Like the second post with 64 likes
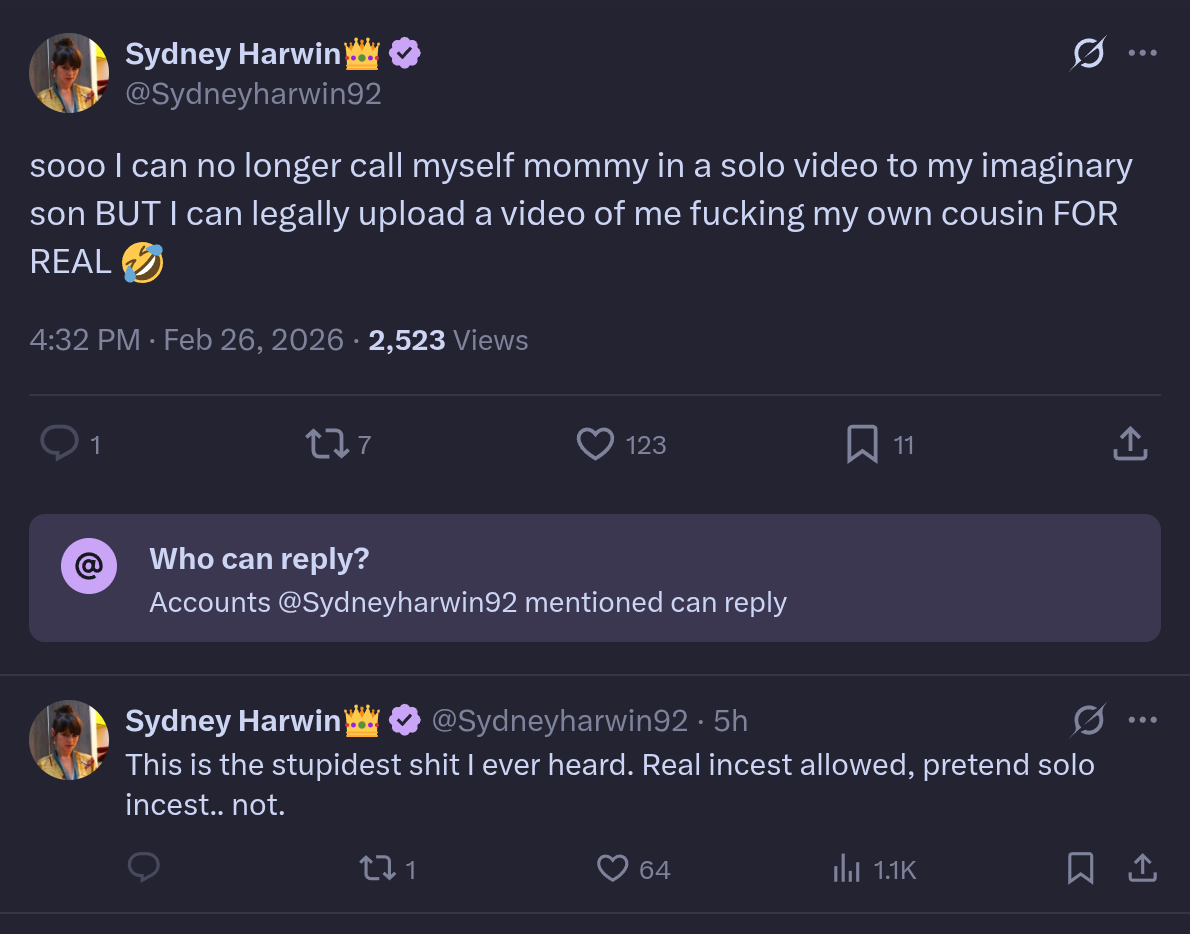Viewport: 1190px width, 934px height. pos(613,868)
